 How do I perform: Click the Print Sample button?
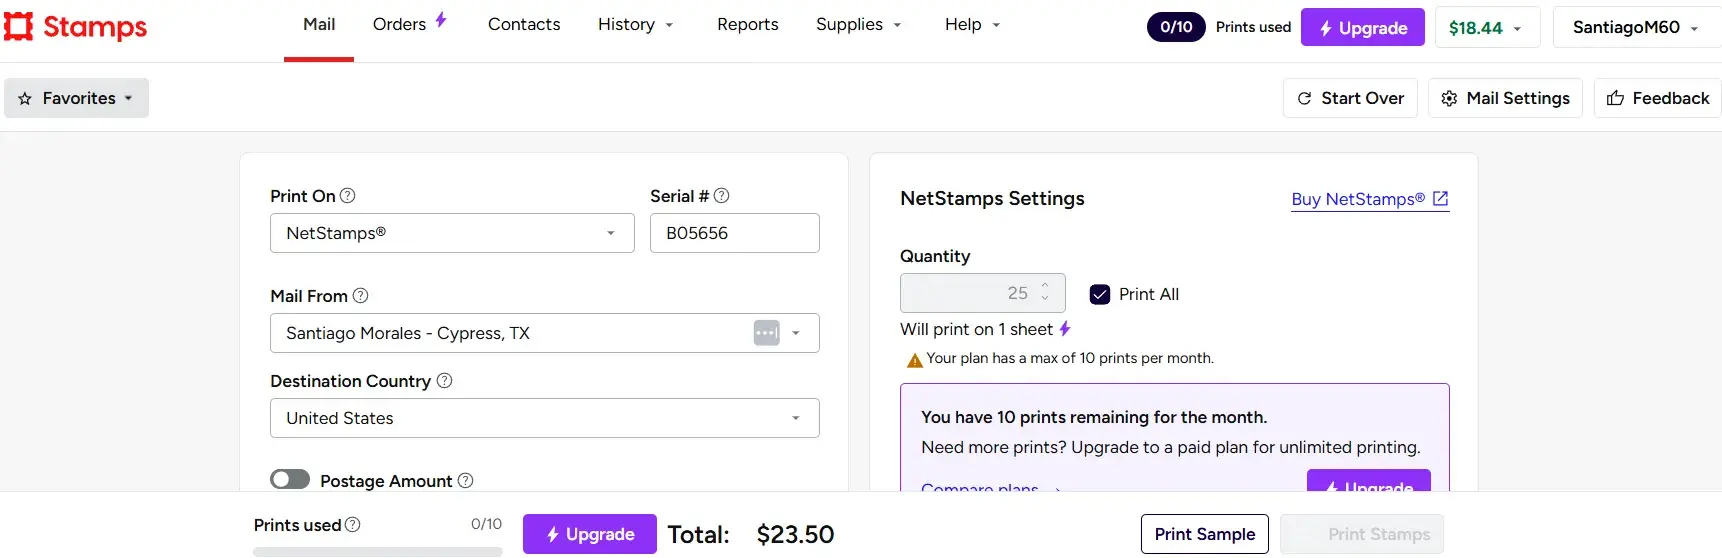pyautogui.click(x=1204, y=534)
